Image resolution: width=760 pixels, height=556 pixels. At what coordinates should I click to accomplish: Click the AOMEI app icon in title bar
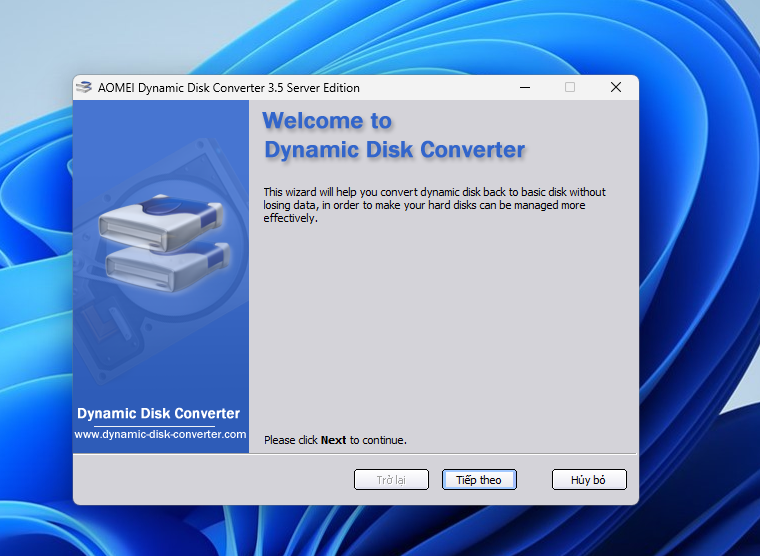click(84, 87)
